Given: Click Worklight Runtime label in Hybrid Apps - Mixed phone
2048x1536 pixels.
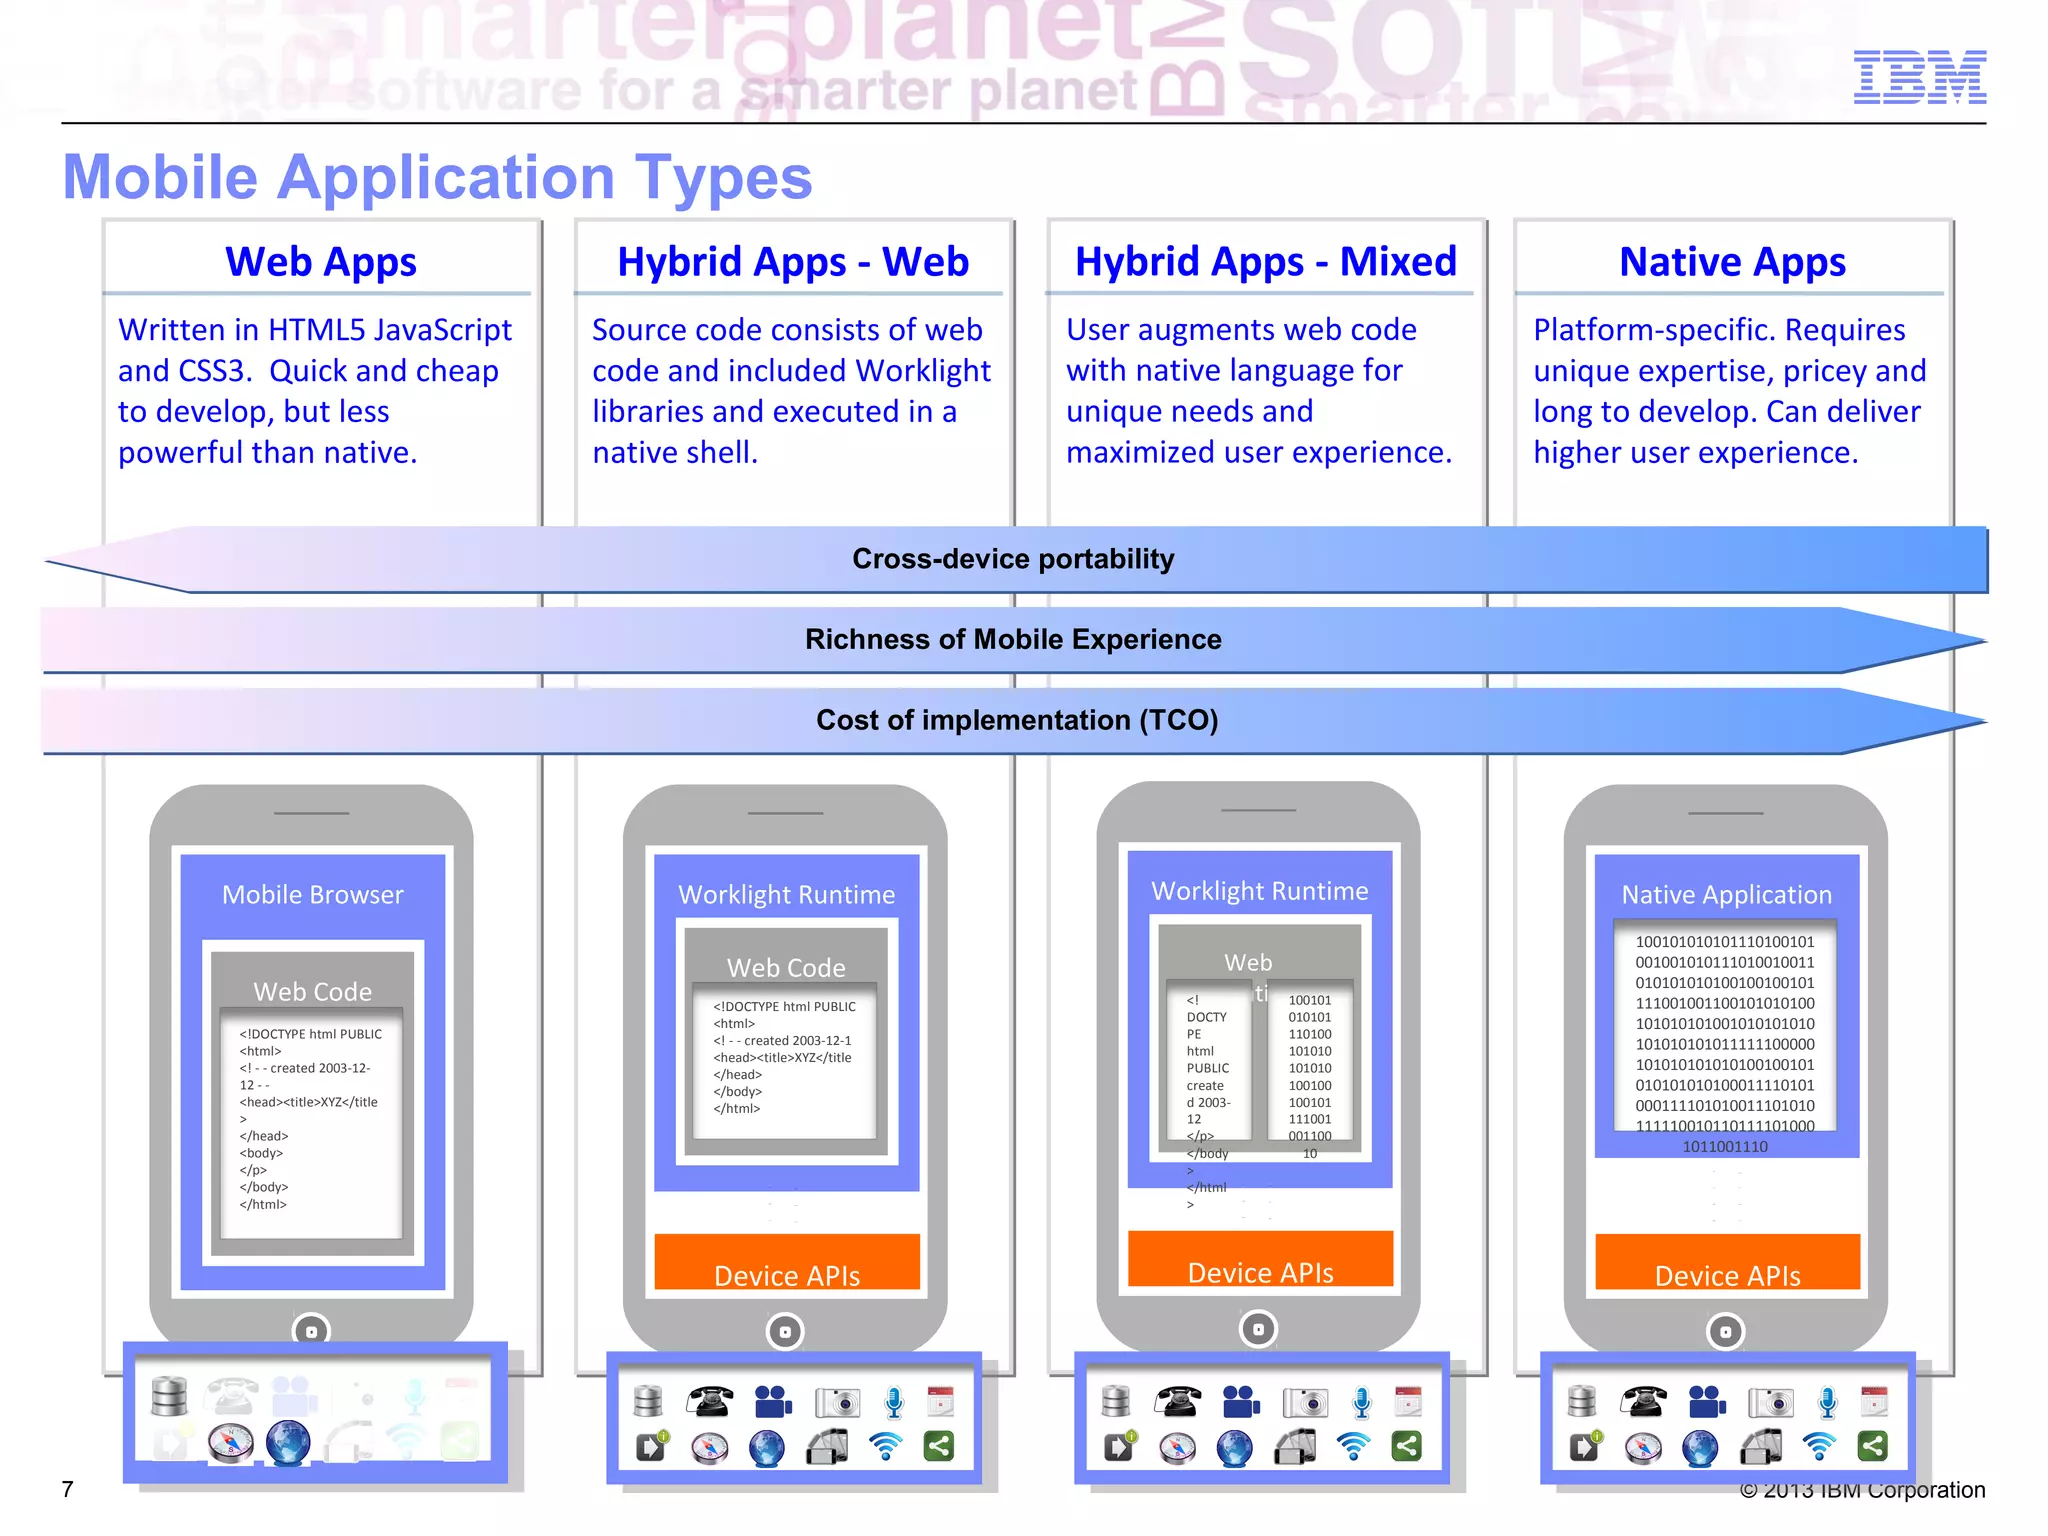Looking at the screenshot, I should point(1260,890).
